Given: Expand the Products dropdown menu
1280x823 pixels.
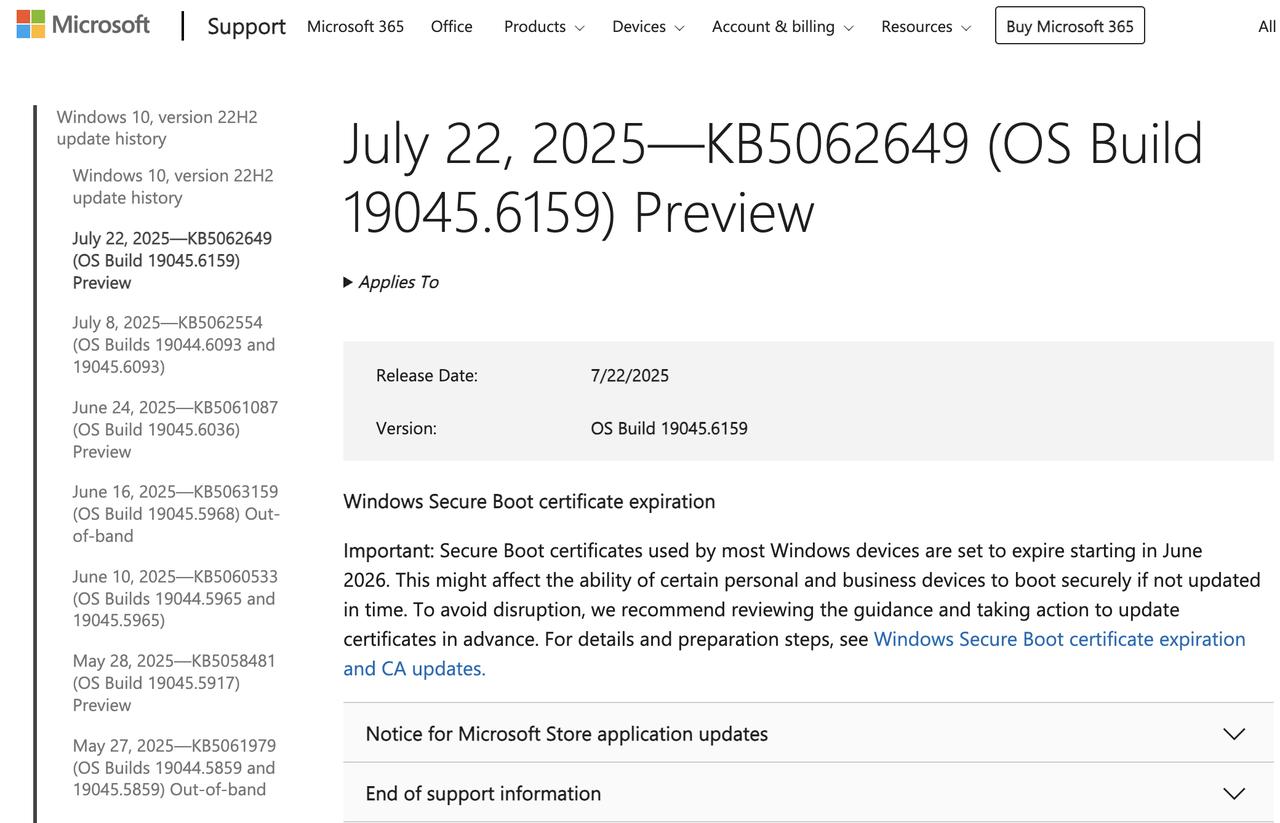Looking at the screenshot, I should (544, 26).
